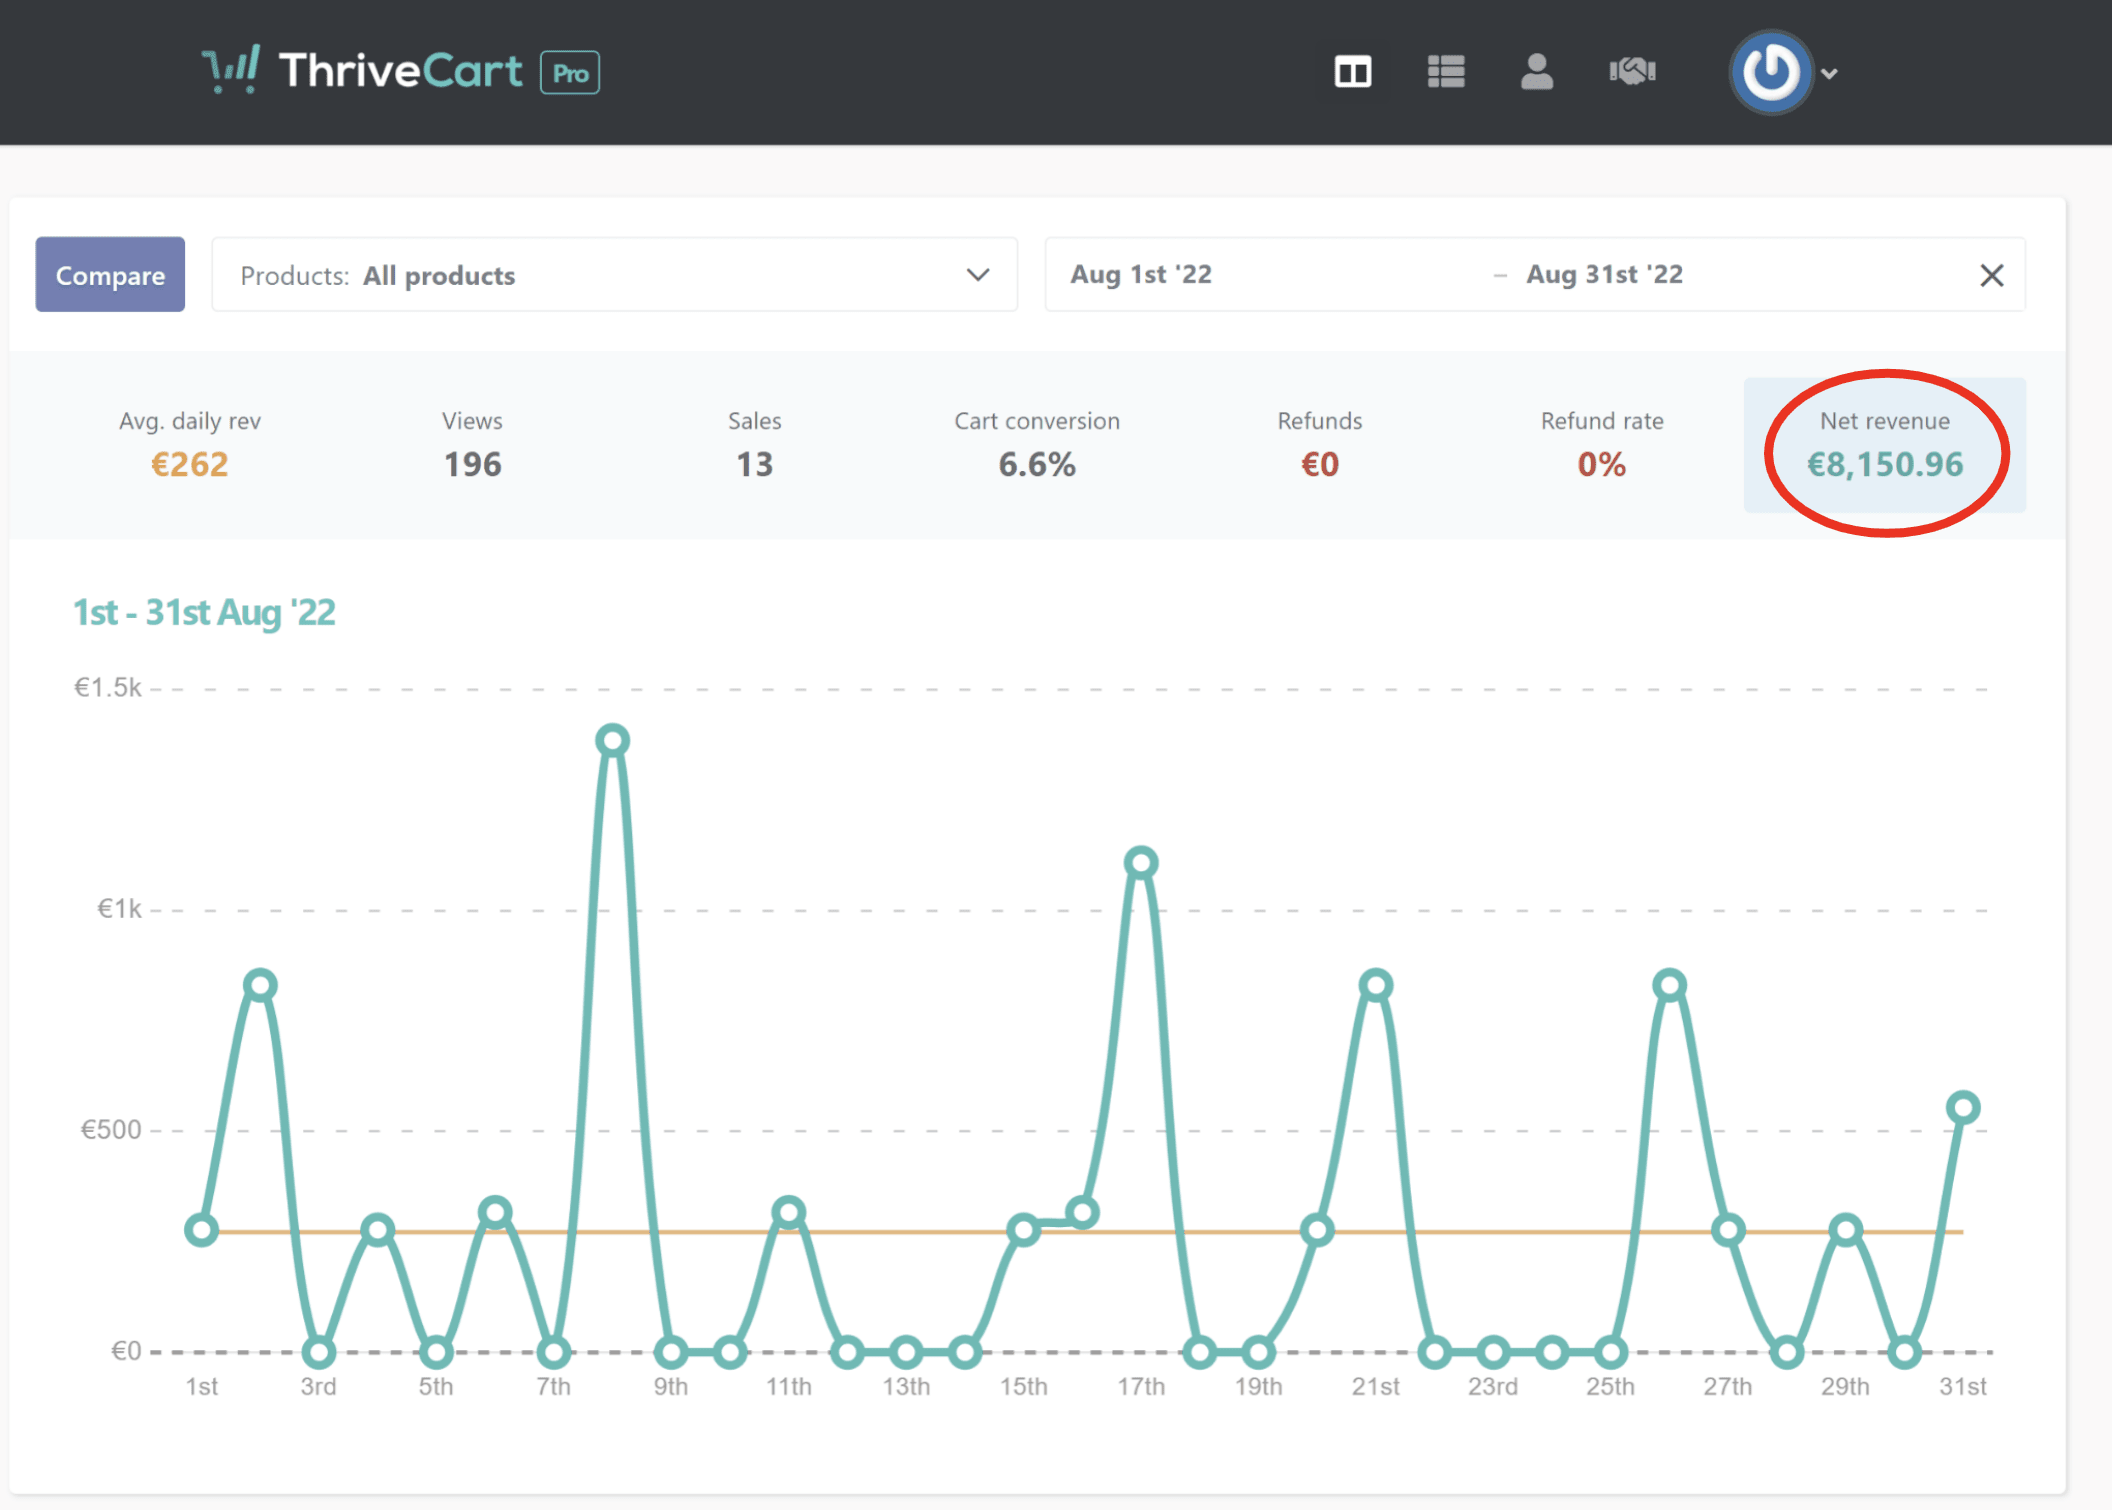Click the ThriveCart cart logo
This screenshot has height=1510, width=2112.
232,70
